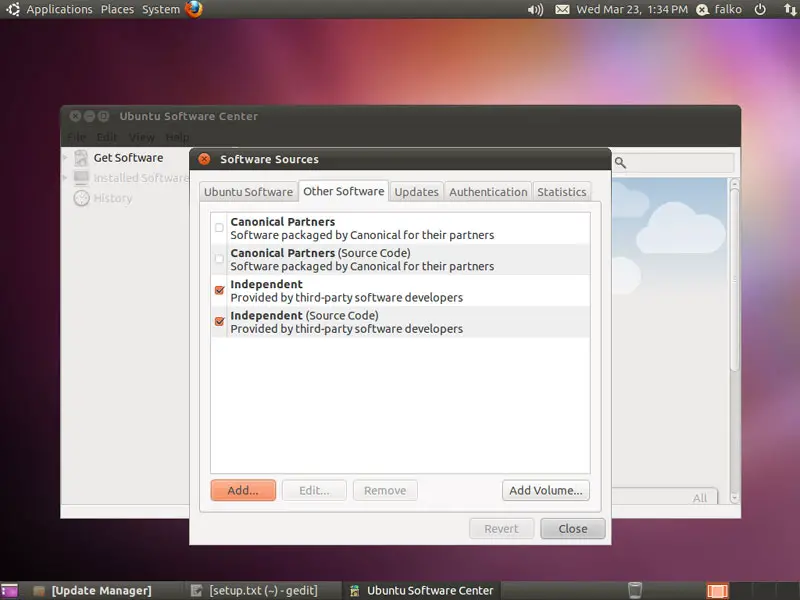The height and width of the screenshot is (600, 800).
Task: Select the Get Software label
Action: [128, 158]
